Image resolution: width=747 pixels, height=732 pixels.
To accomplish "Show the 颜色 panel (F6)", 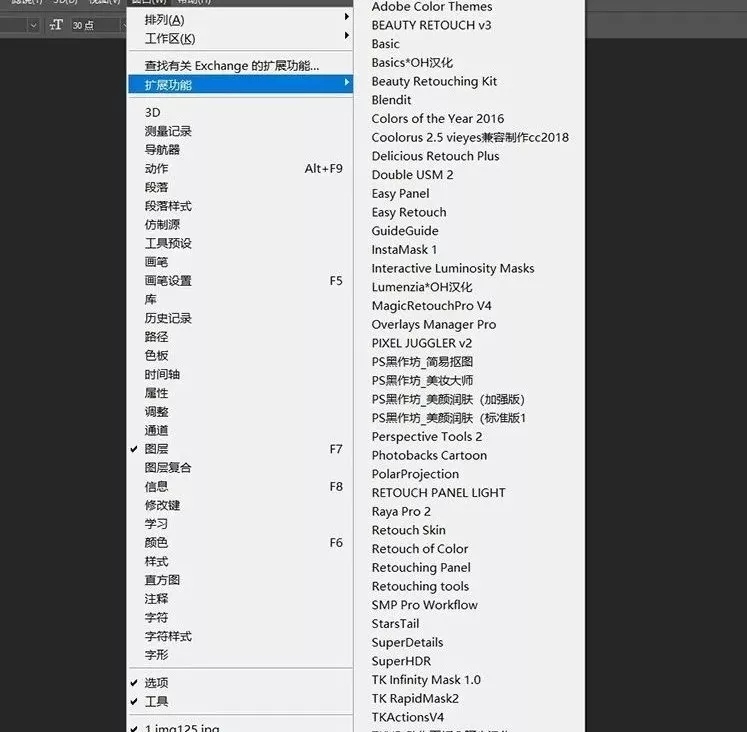I will (241, 542).
